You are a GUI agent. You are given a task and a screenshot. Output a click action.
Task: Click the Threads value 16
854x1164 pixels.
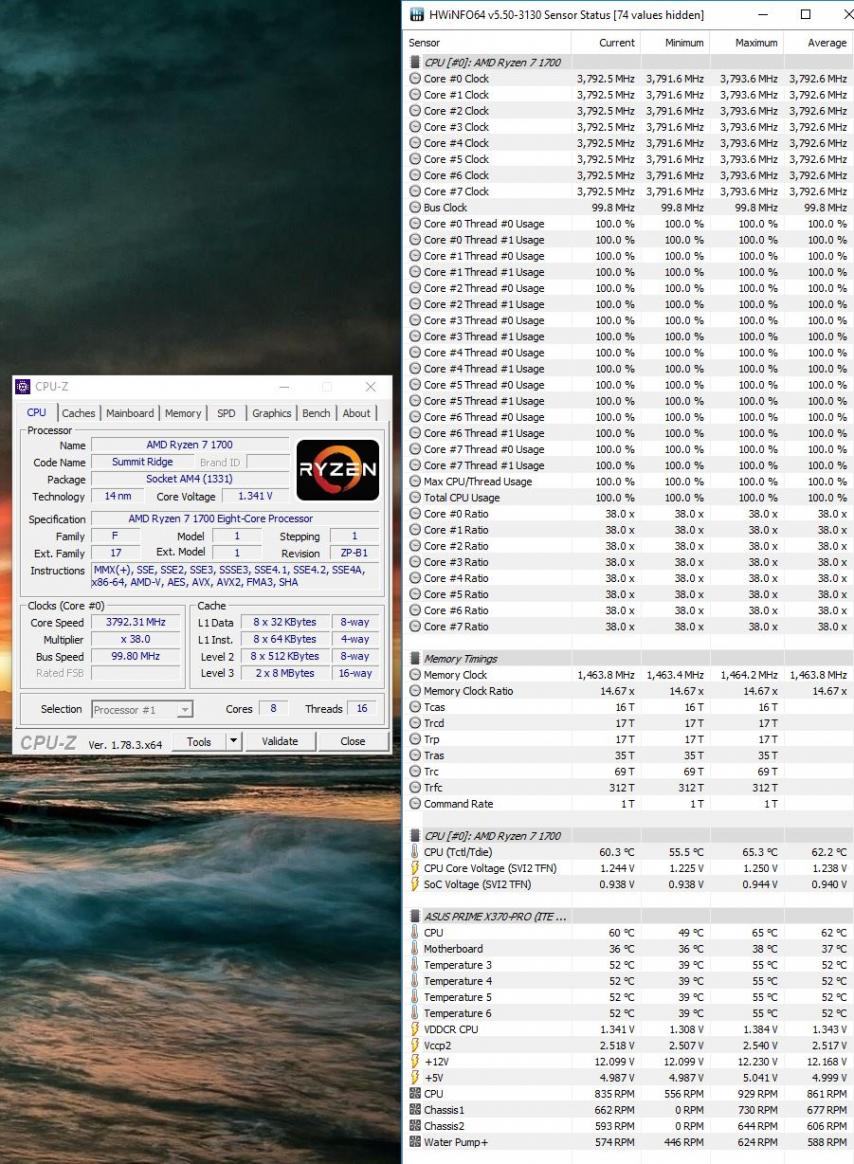pos(362,708)
